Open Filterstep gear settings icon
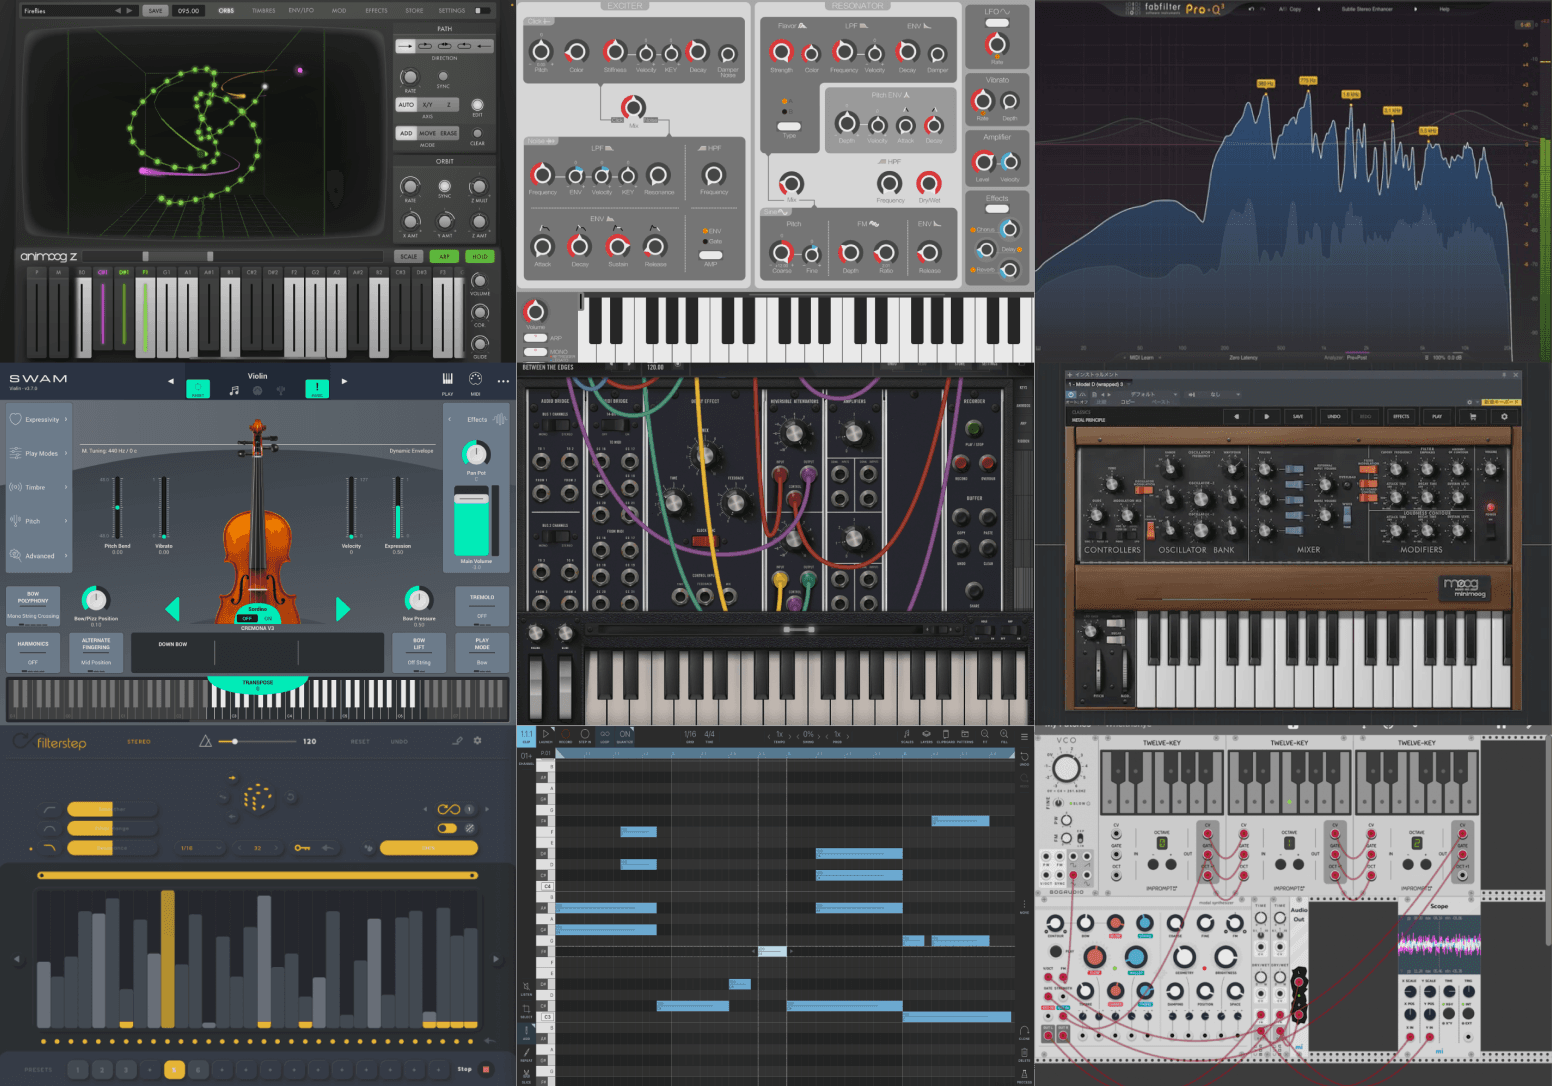Viewport: 1554px width, 1086px height. pyautogui.click(x=477, y=741)
